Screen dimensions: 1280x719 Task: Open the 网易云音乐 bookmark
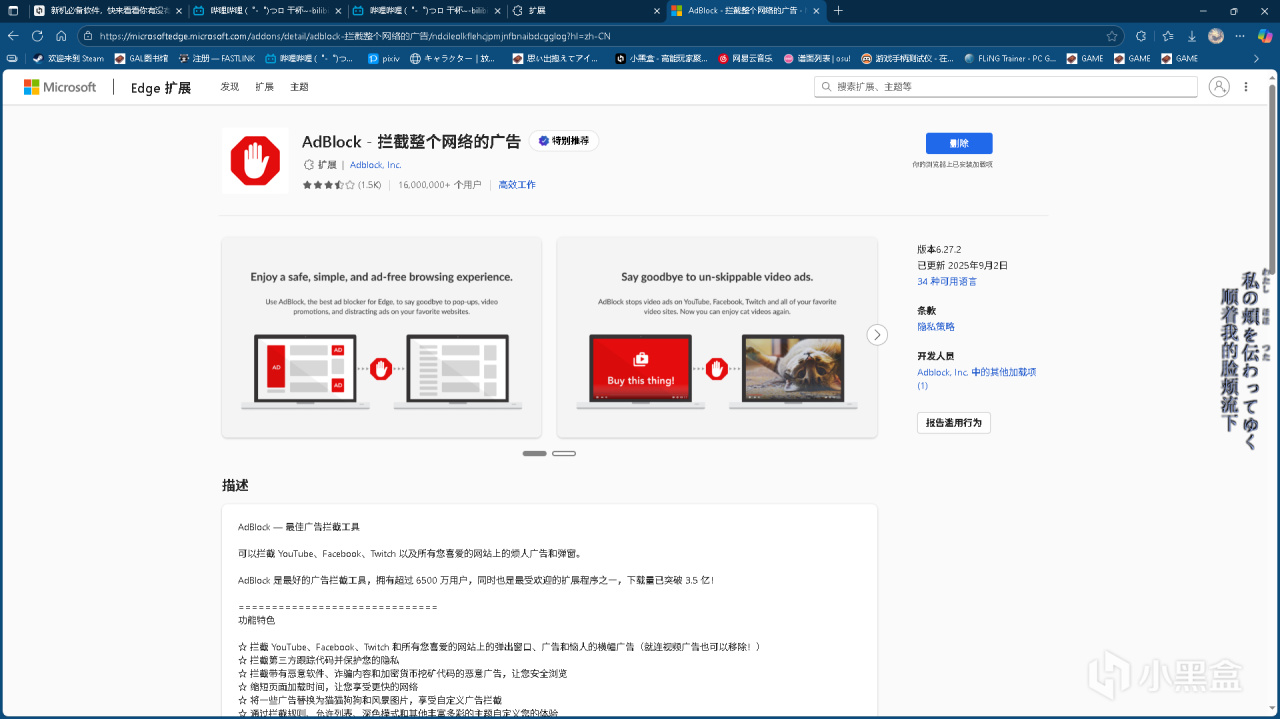747,58
